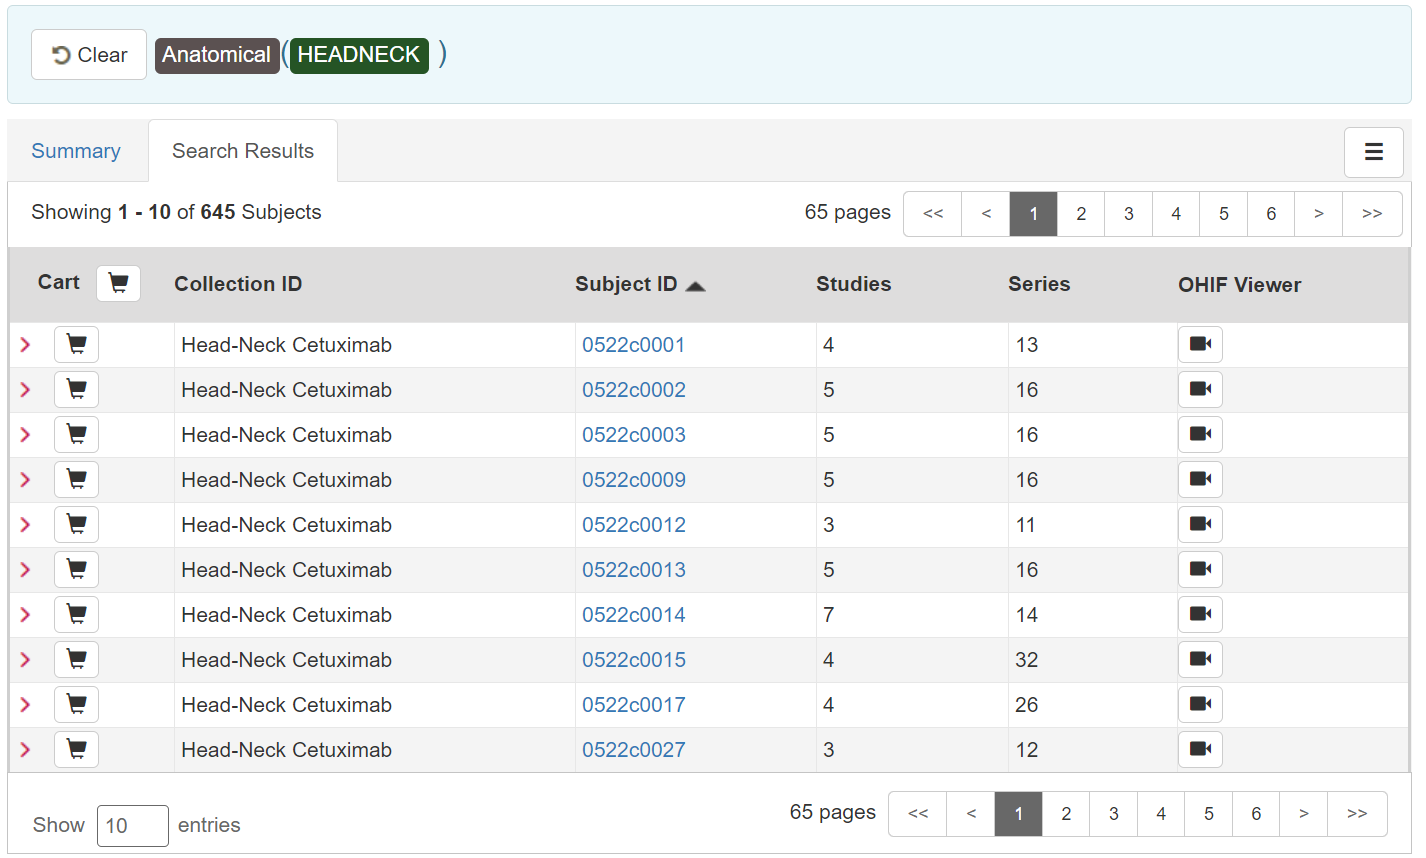Open OHIF viewer for subject 0522c0015
Screen dimensions: 1426x858
(1200, 660)
